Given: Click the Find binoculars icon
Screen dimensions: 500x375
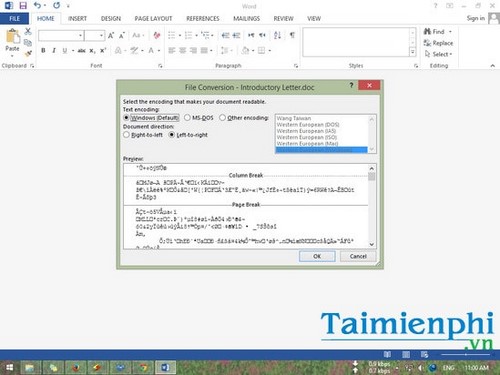Looking at the screenshot, I should coord(427,32).
